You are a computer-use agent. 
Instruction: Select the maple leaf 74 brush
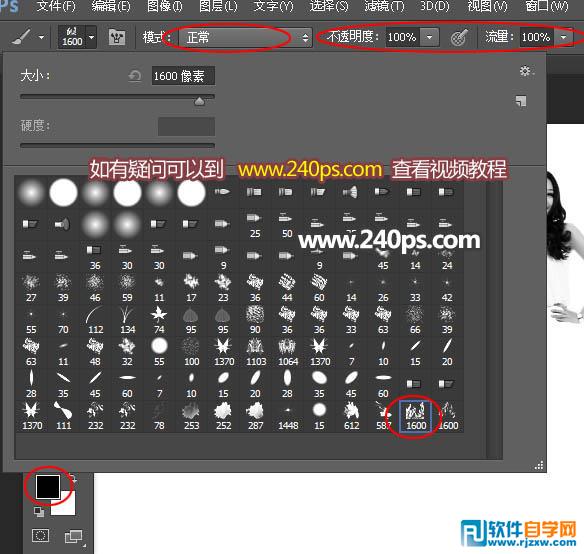click(159, 320)
